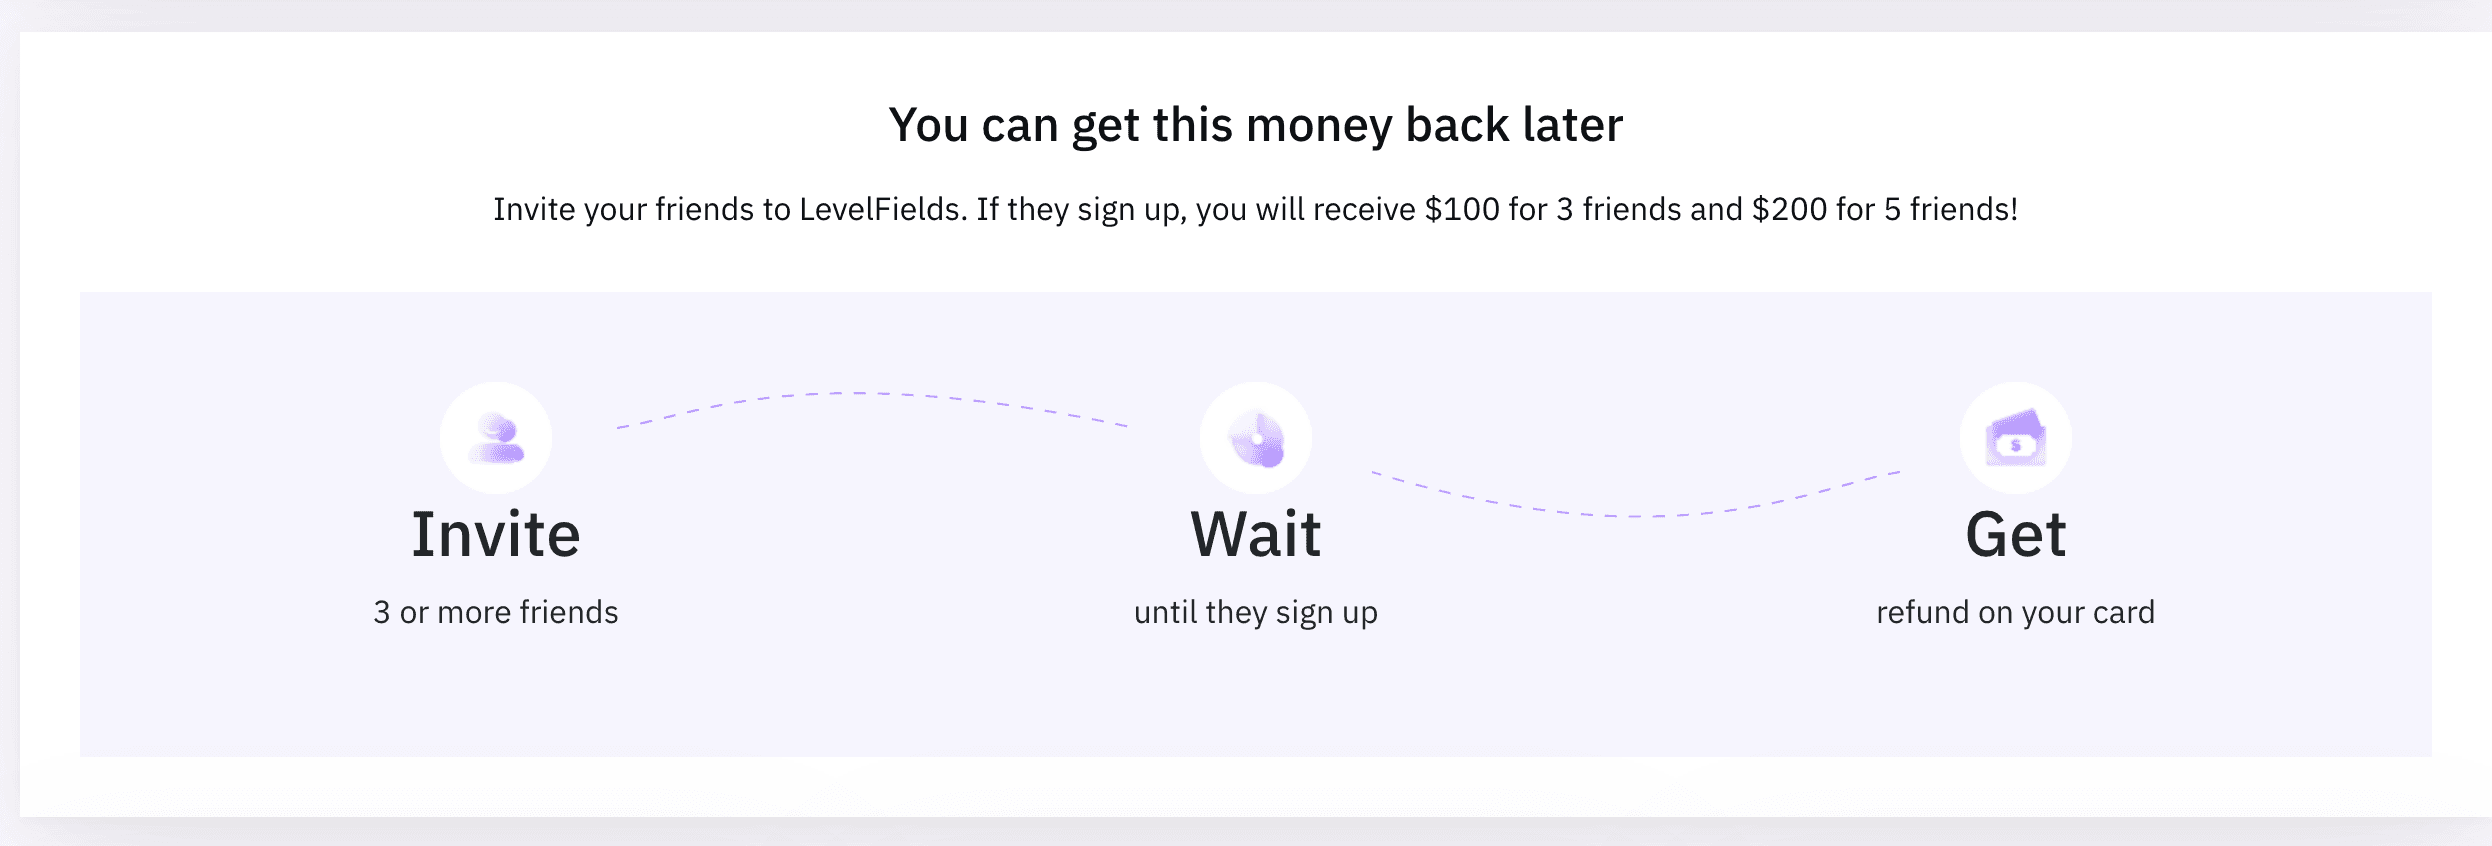Click the Invite person icon

496,438
